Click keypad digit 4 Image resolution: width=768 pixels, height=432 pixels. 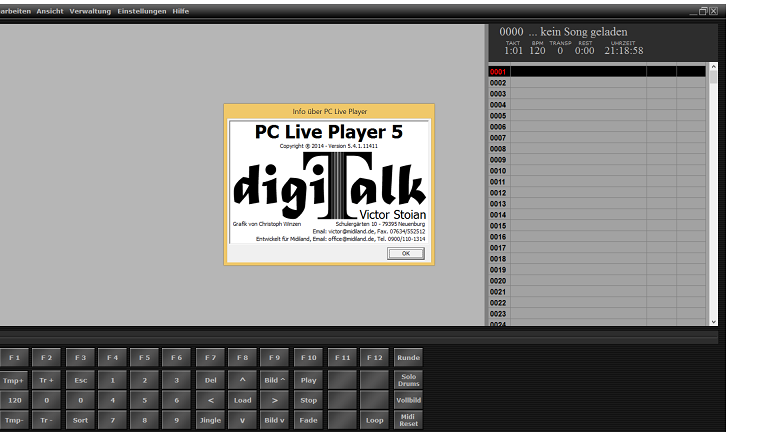tap(112, 400)
